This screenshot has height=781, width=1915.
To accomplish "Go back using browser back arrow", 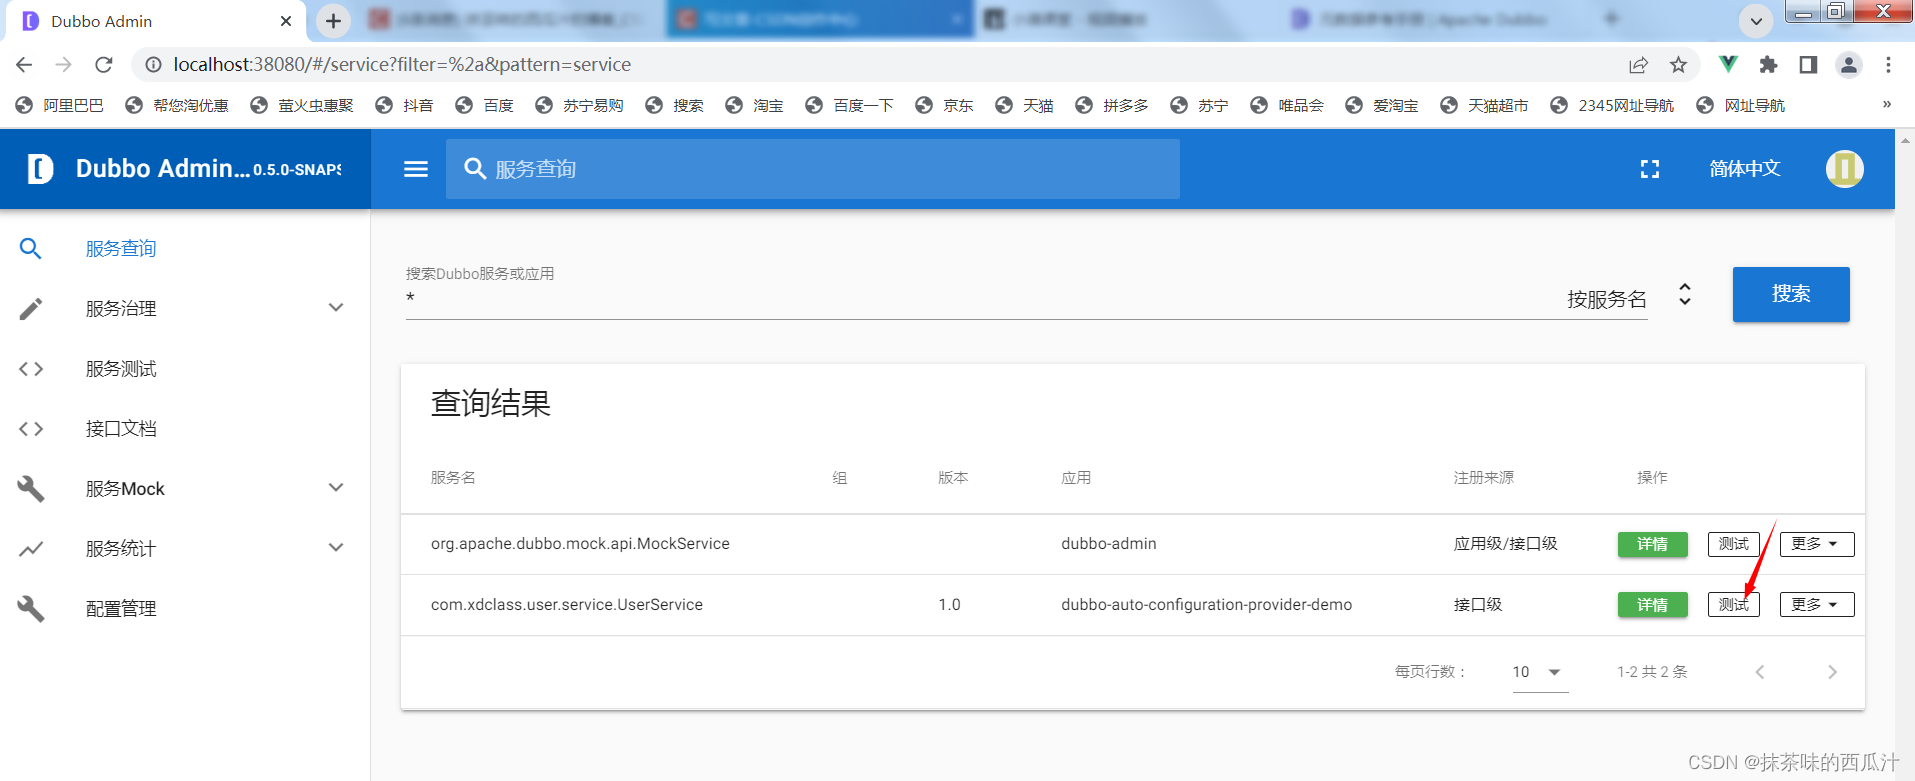I will pos(24,64).
